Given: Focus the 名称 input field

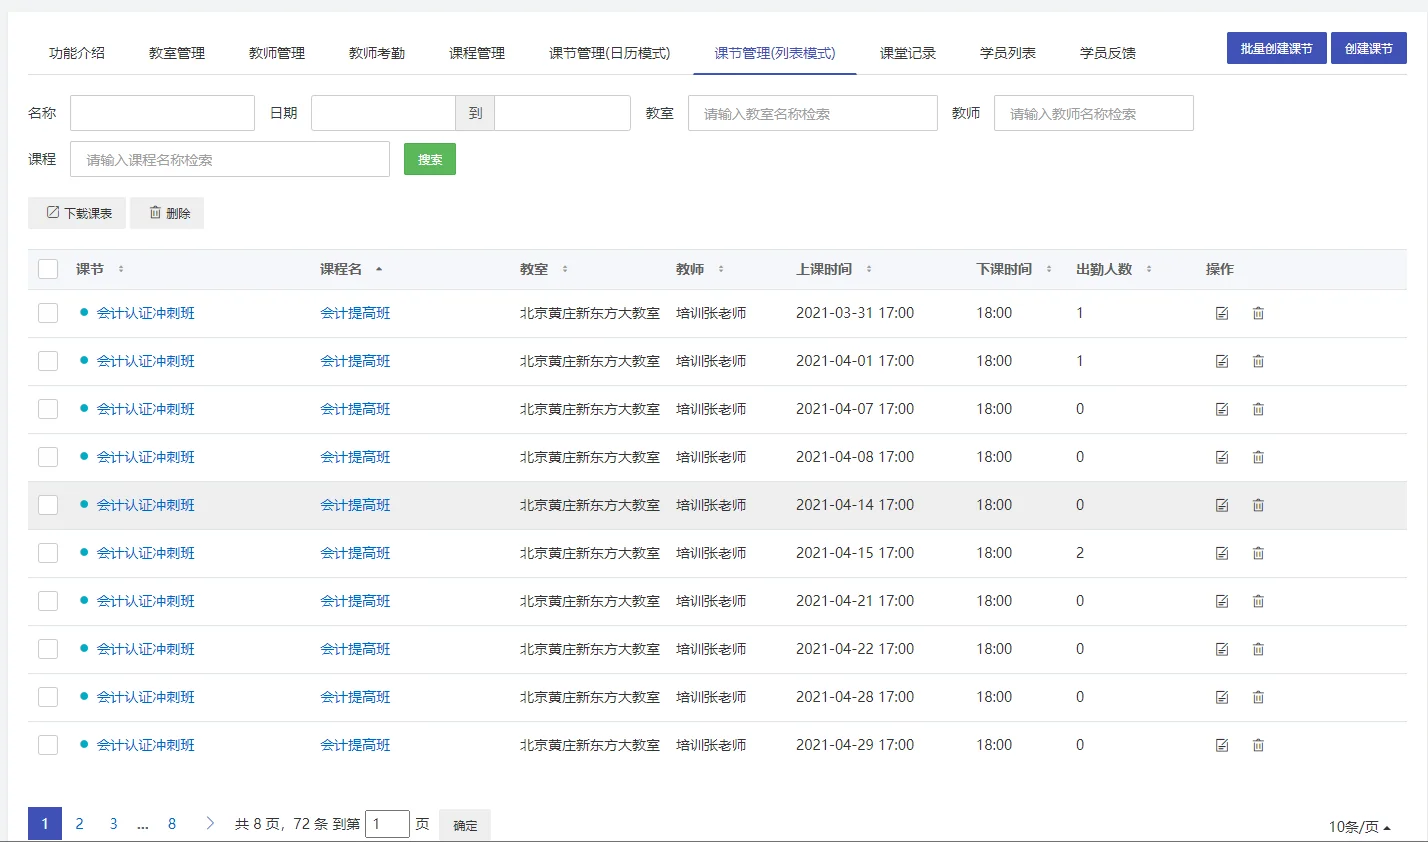Looking at the screenshot, I should pos(162,113).
